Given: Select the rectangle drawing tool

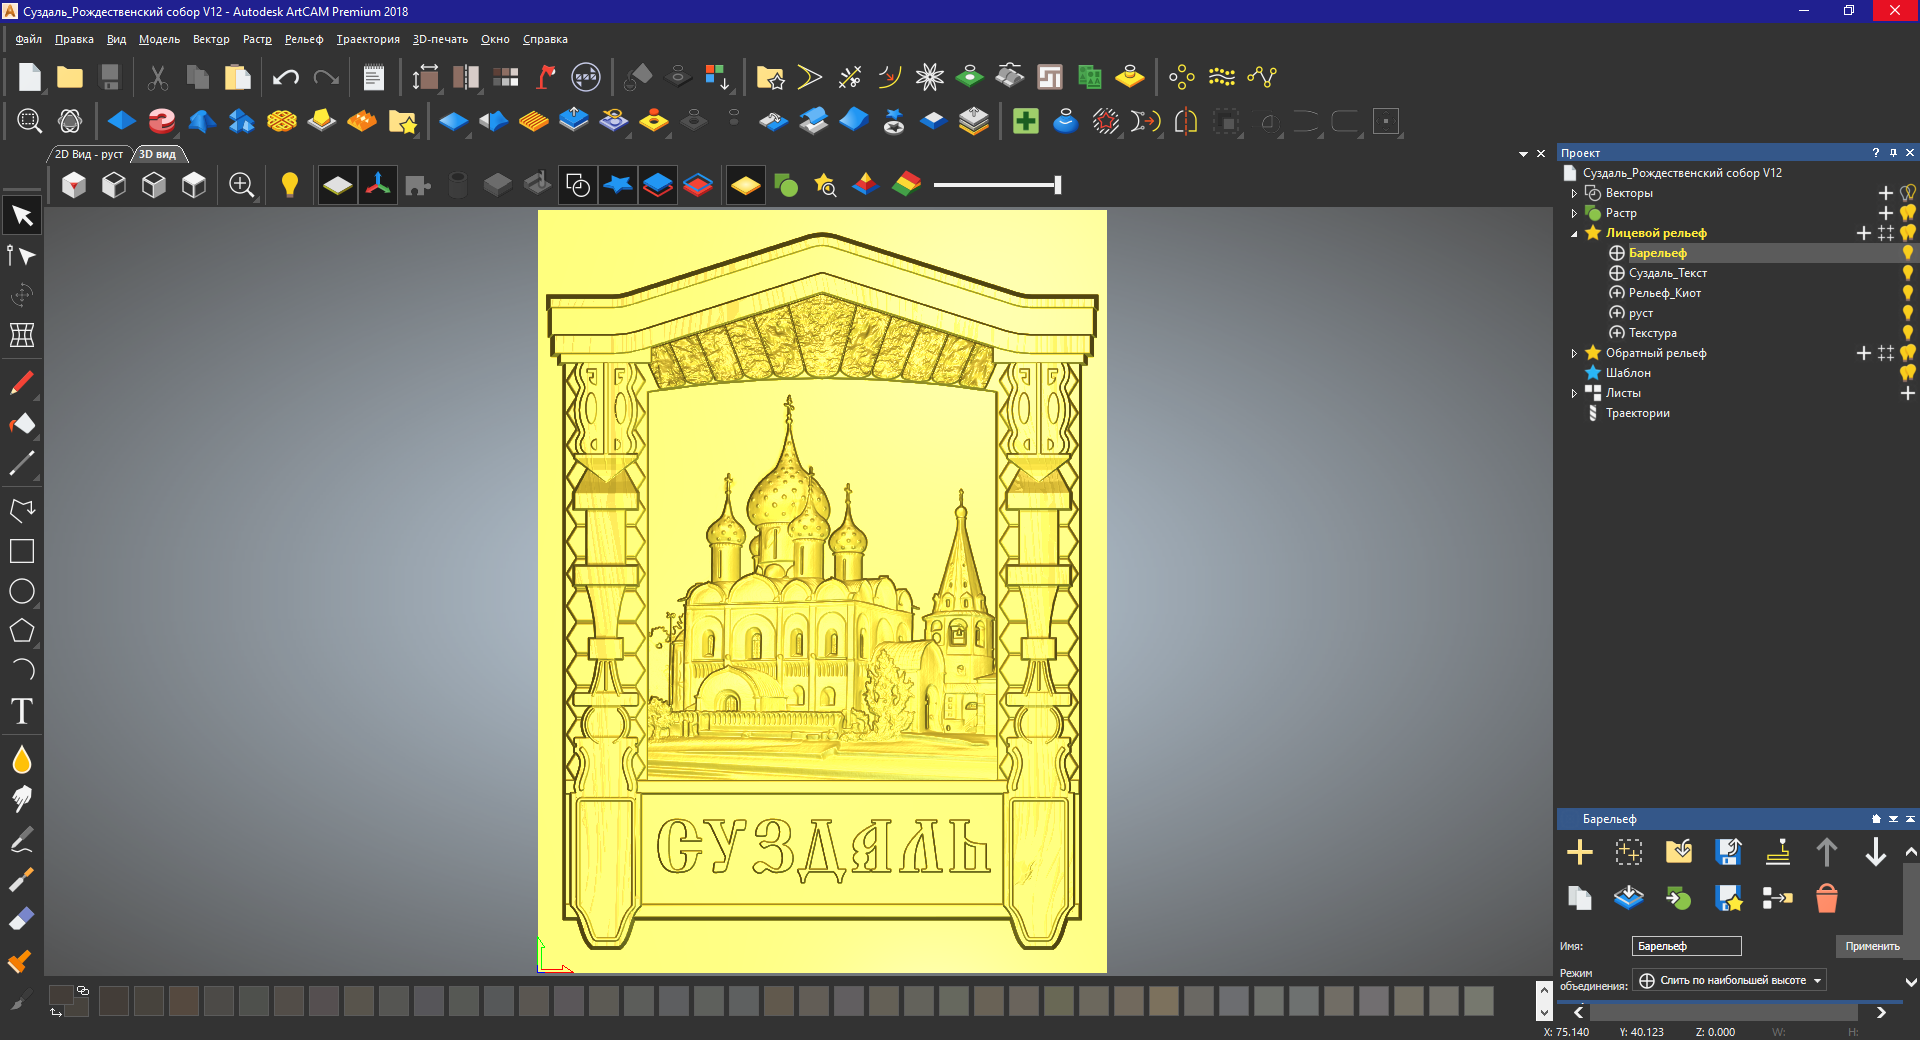Looking at the screenshot, I should [x=22, y=551].
